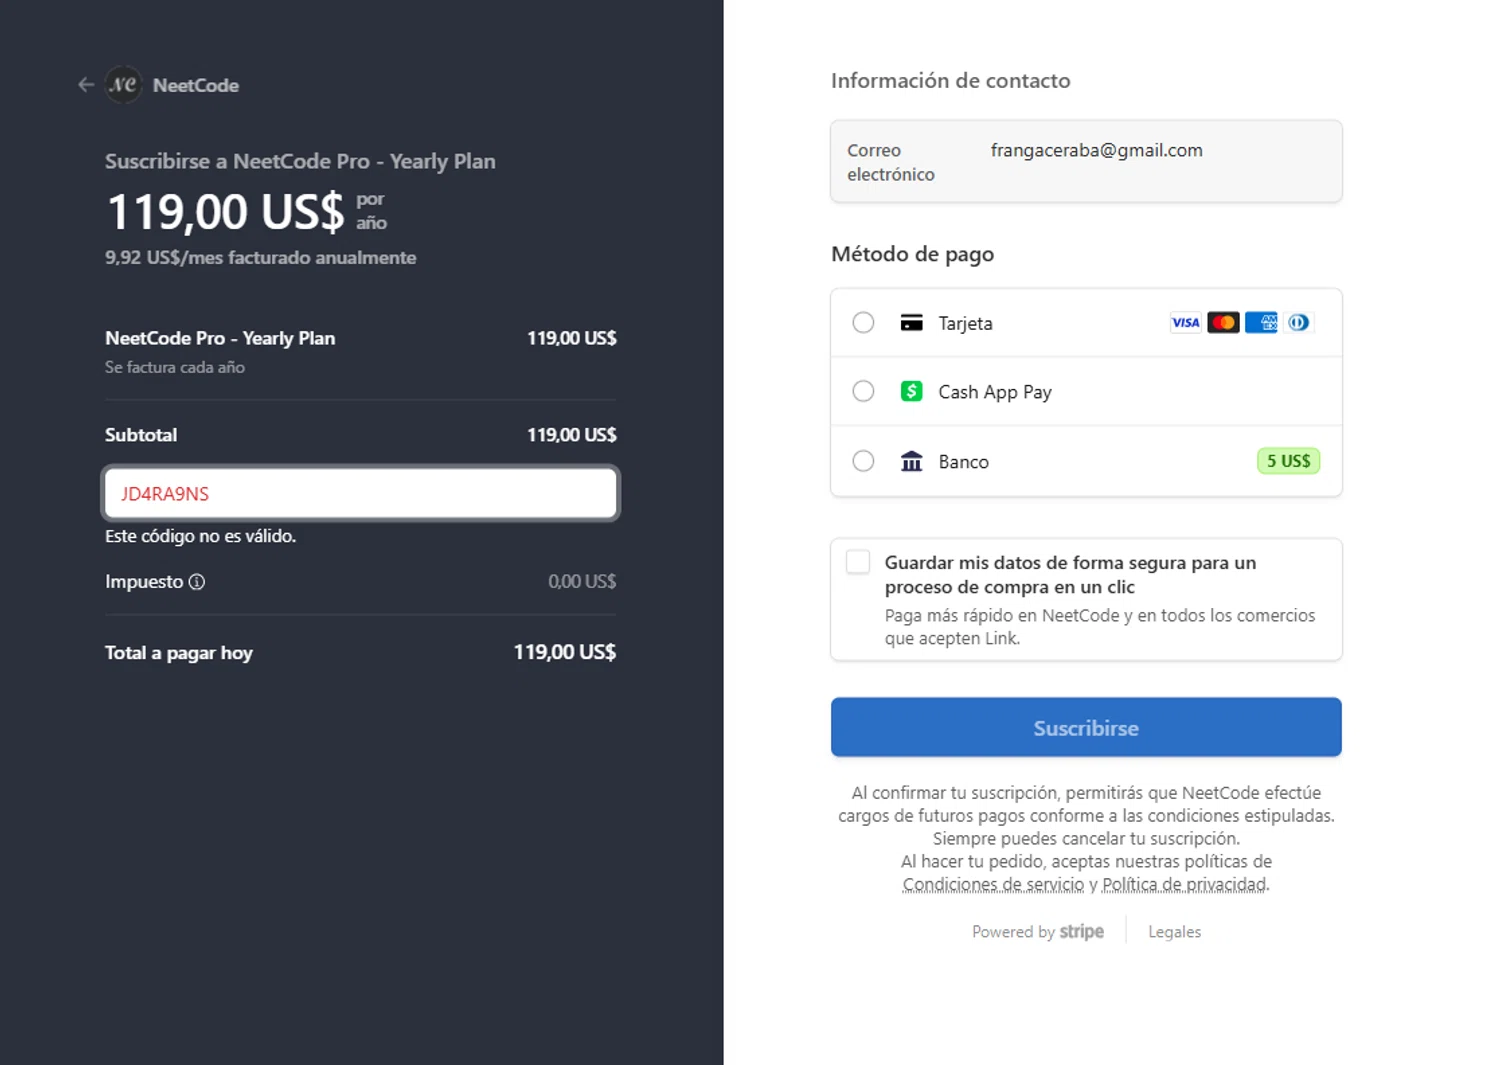Click the green Cash App Pay icon
The width and height of the screenshot is (1500, 1065).
[x=911, y=392]
